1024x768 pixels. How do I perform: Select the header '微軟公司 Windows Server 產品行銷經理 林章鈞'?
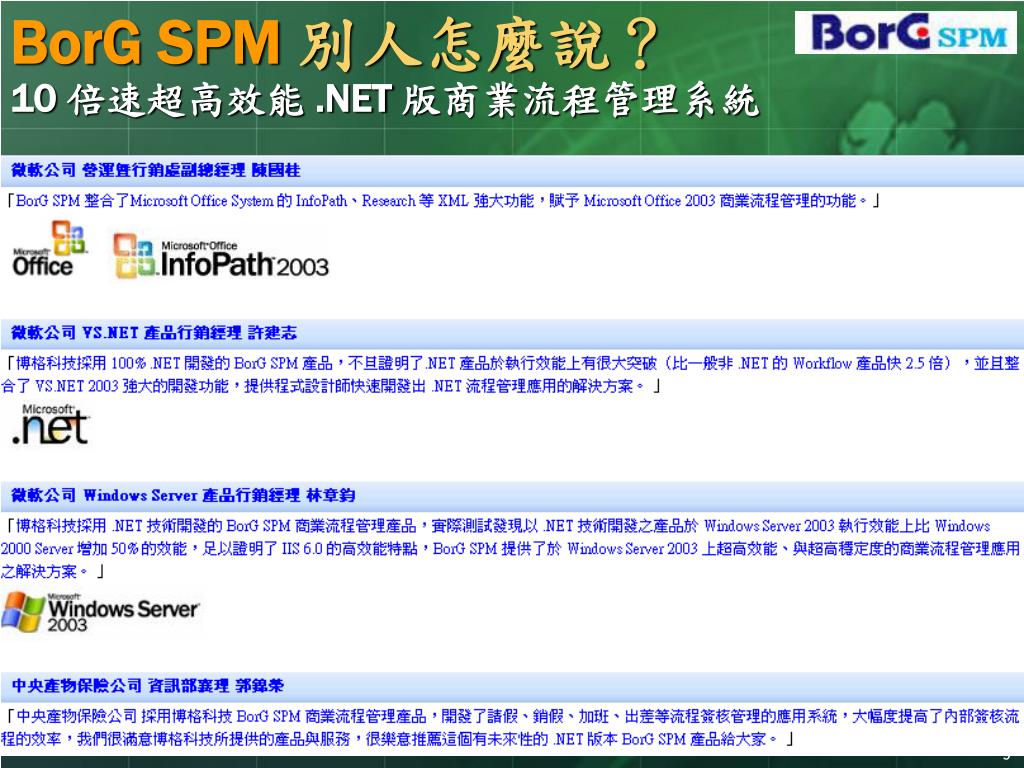click(x=183, y=496)
